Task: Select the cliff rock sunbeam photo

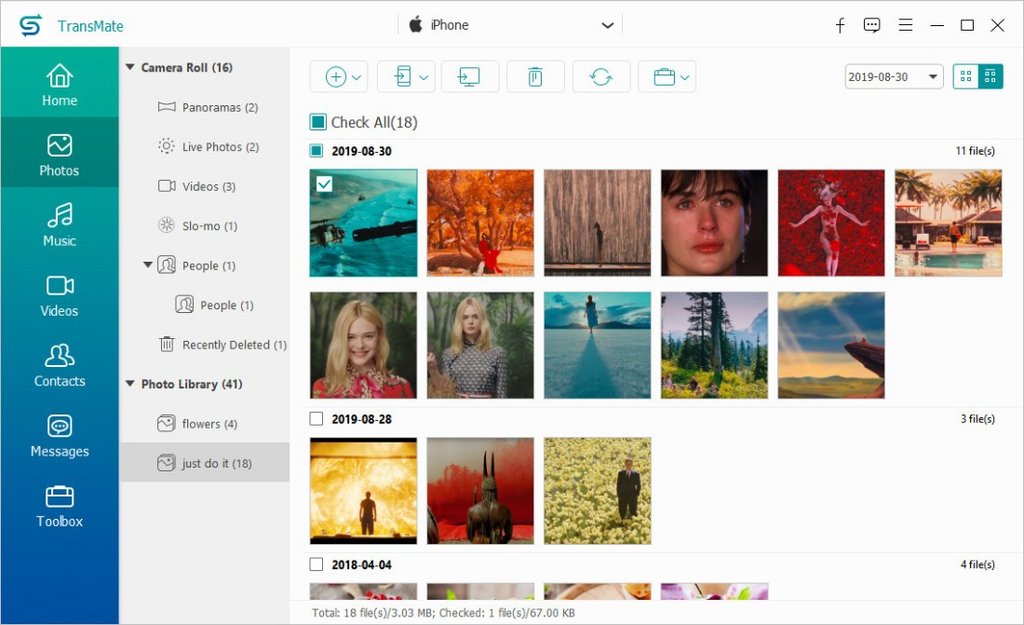Action: coord(831,345)
